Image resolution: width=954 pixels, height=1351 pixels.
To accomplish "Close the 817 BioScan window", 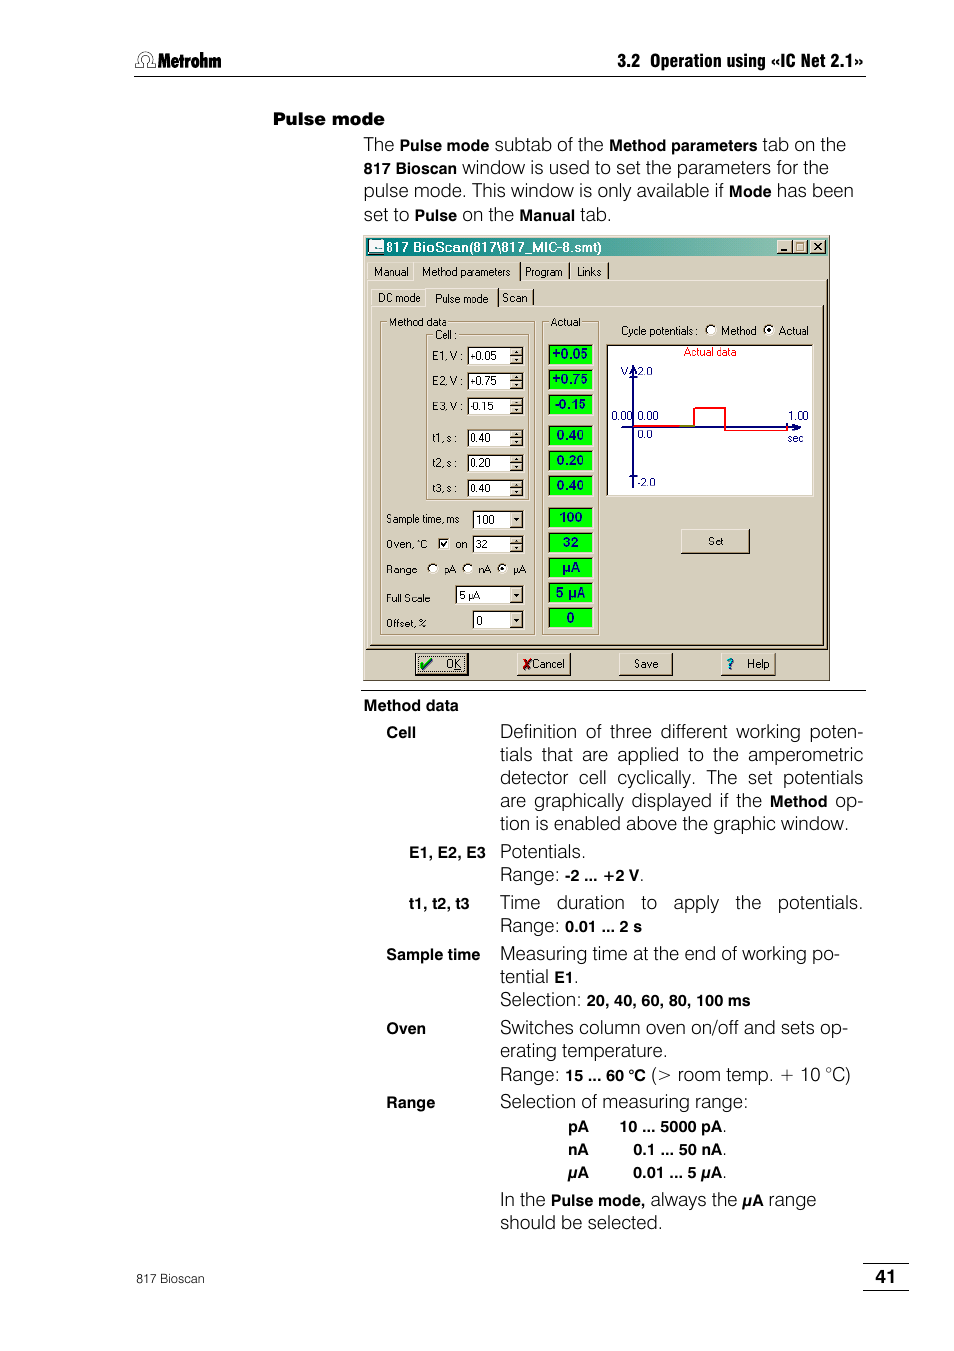I will pyautogui.click(x=818, y=247).
